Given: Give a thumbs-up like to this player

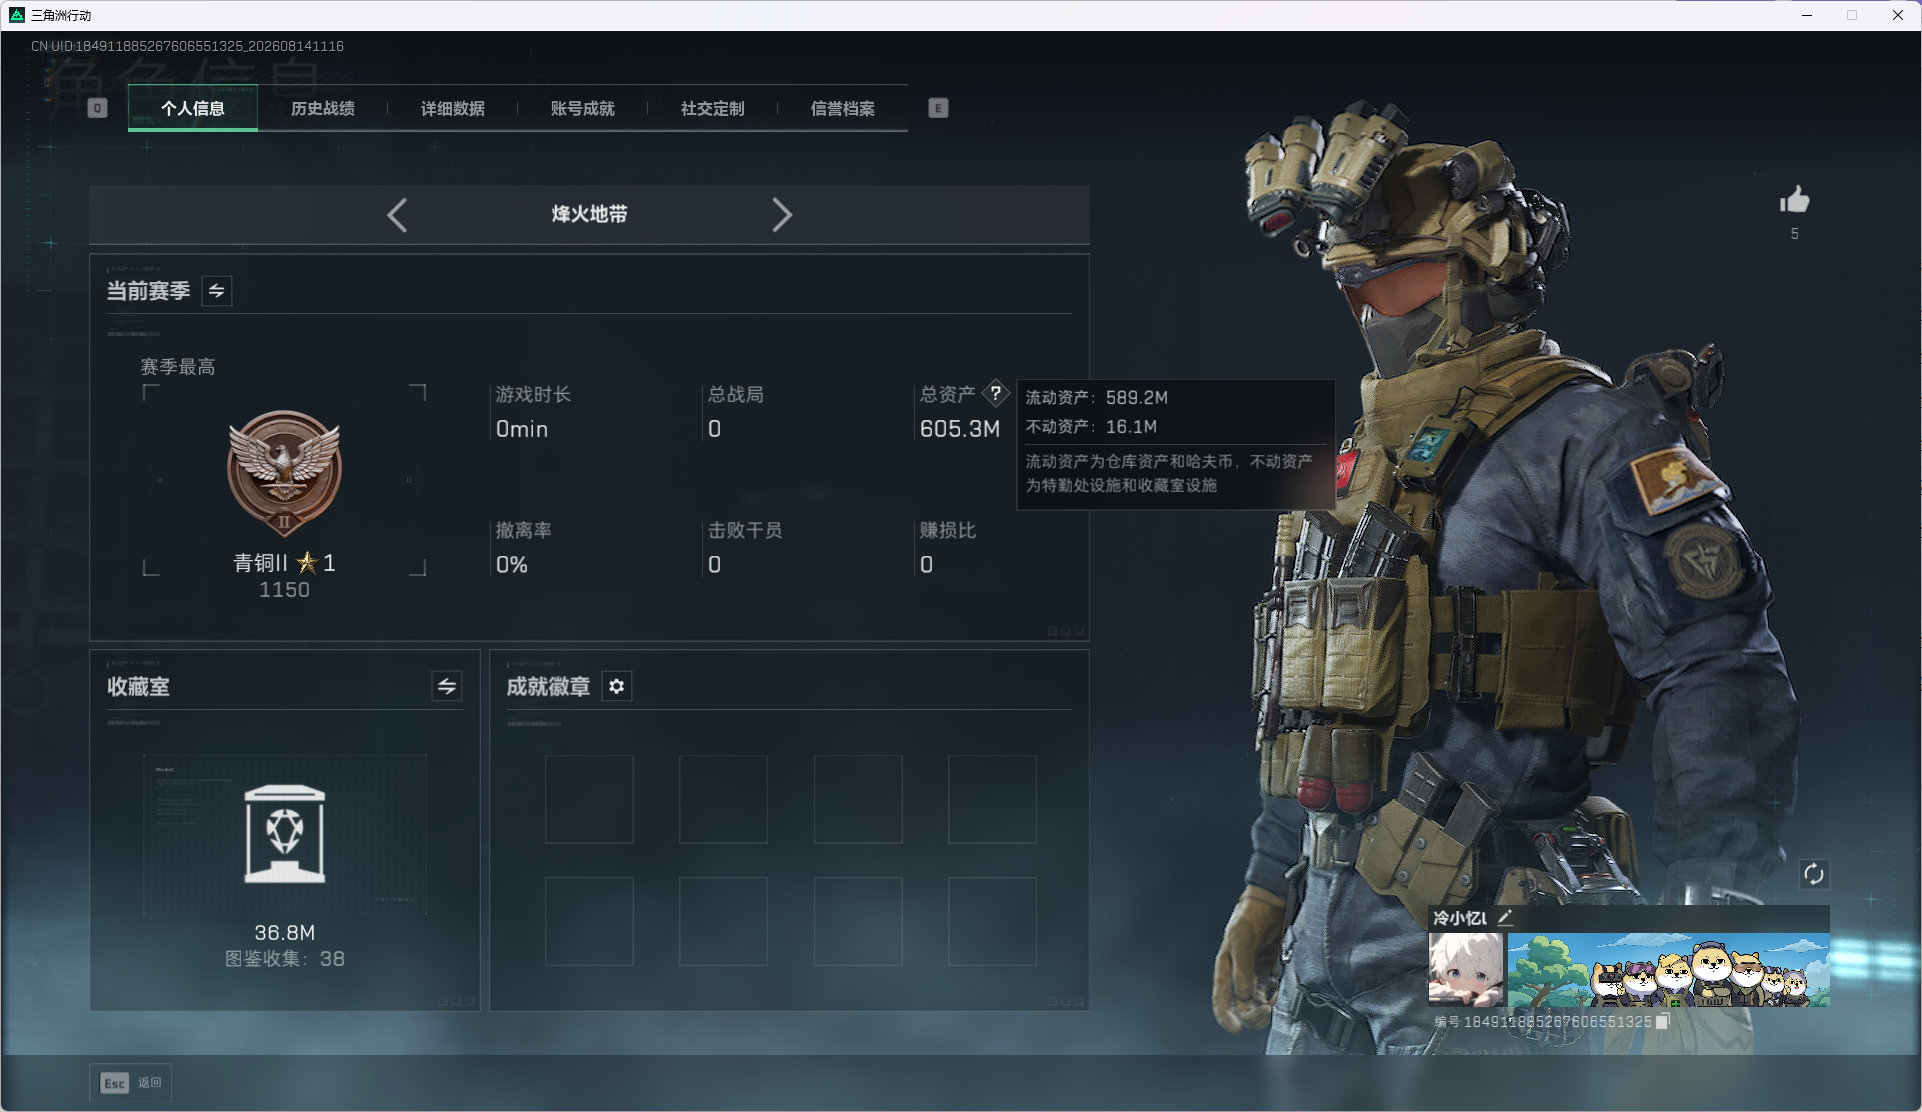Looking at the screenshot, I should pyautogui.click(x=1795, y=200).
